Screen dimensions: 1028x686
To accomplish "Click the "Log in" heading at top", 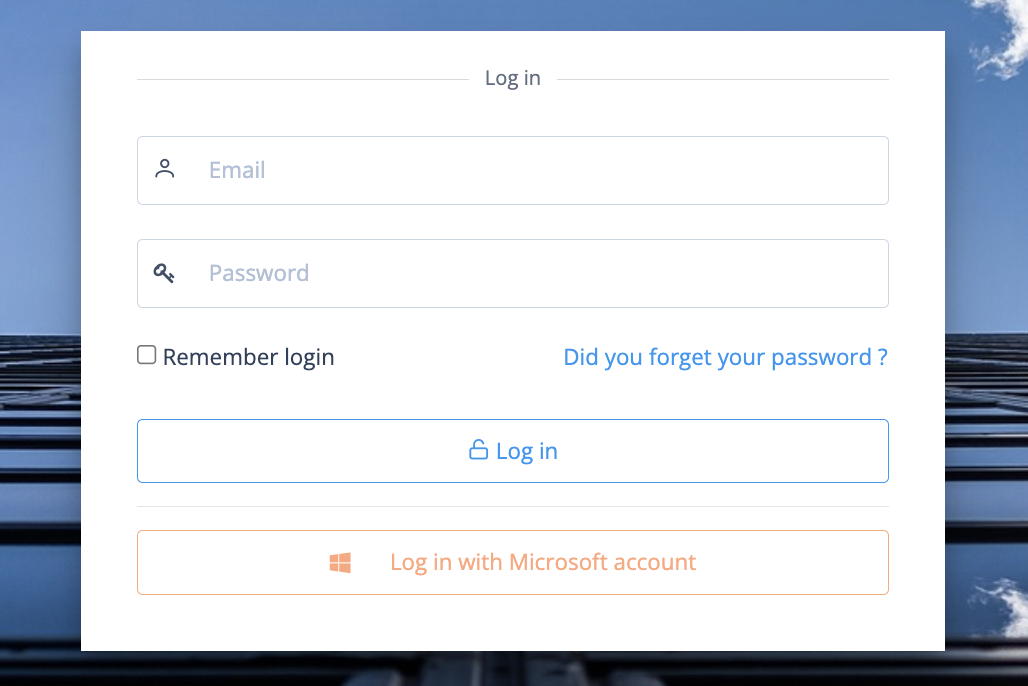I will 512,78.
